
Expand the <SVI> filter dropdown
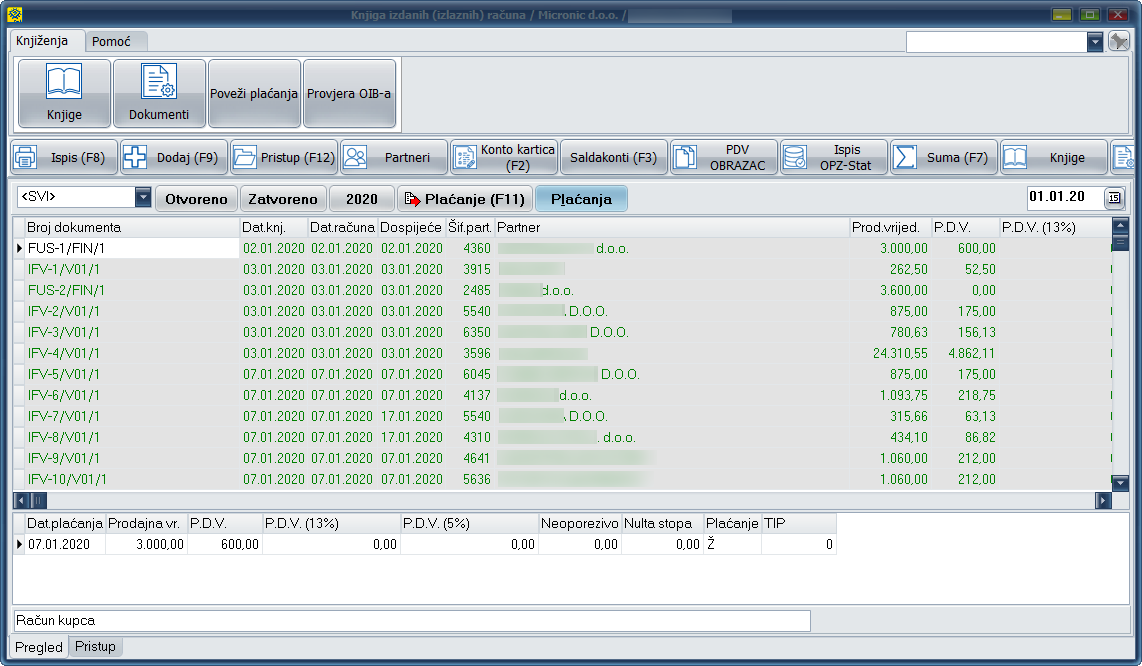143,198
